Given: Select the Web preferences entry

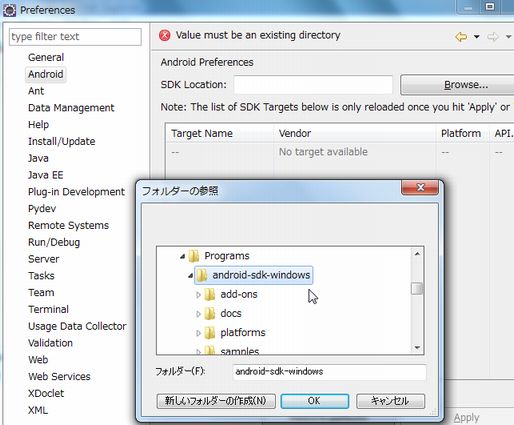Looking at the screenshot, I should (x=38, y=360).
